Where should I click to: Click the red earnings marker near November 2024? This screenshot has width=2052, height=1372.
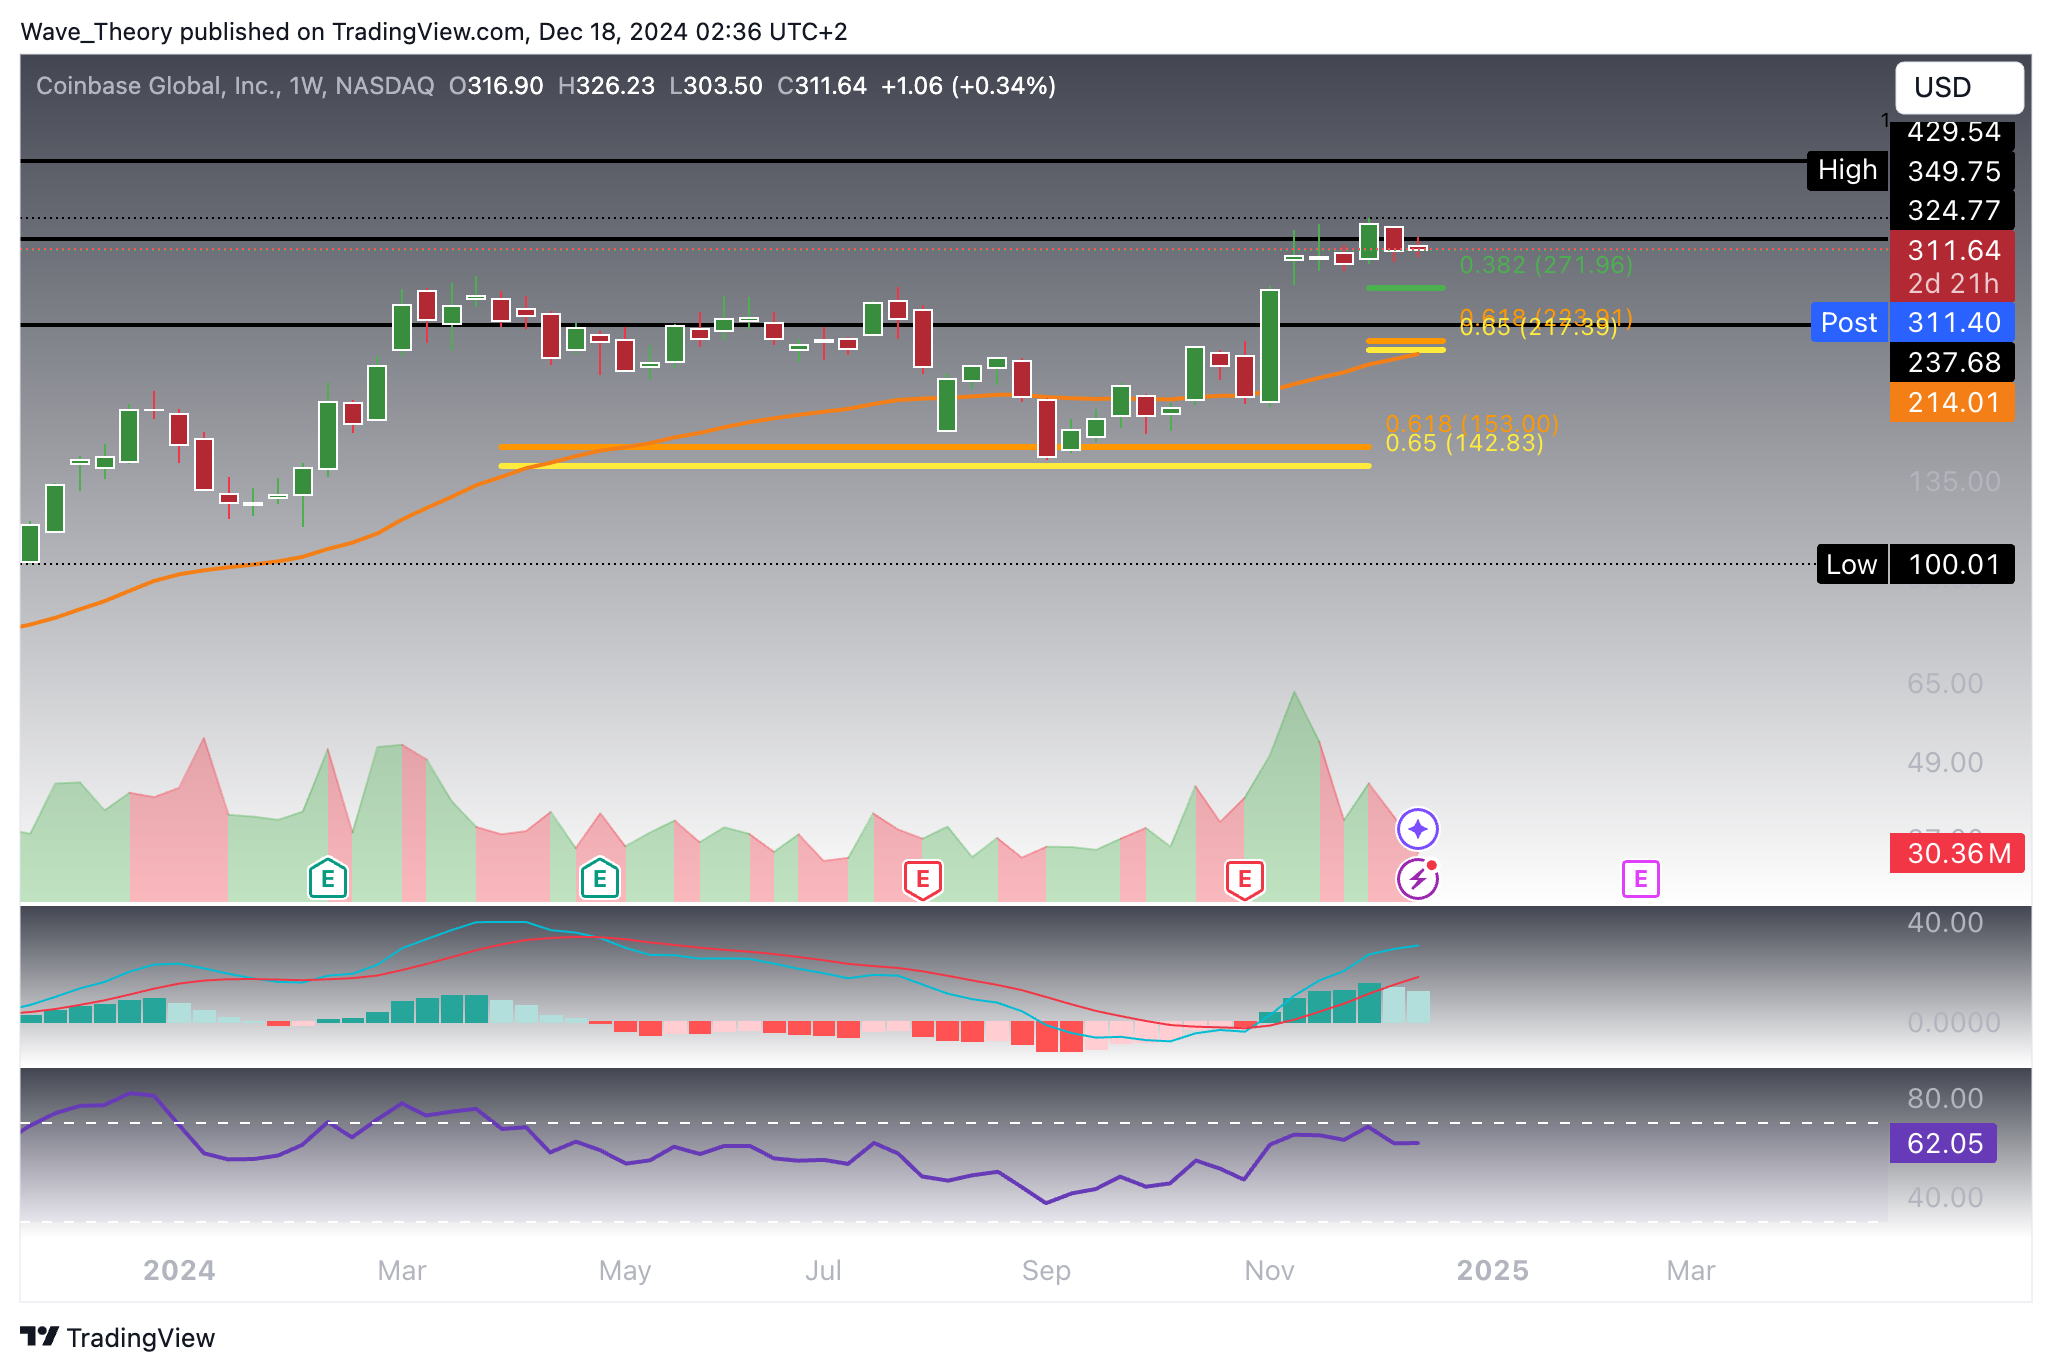tap(1244, 880)
